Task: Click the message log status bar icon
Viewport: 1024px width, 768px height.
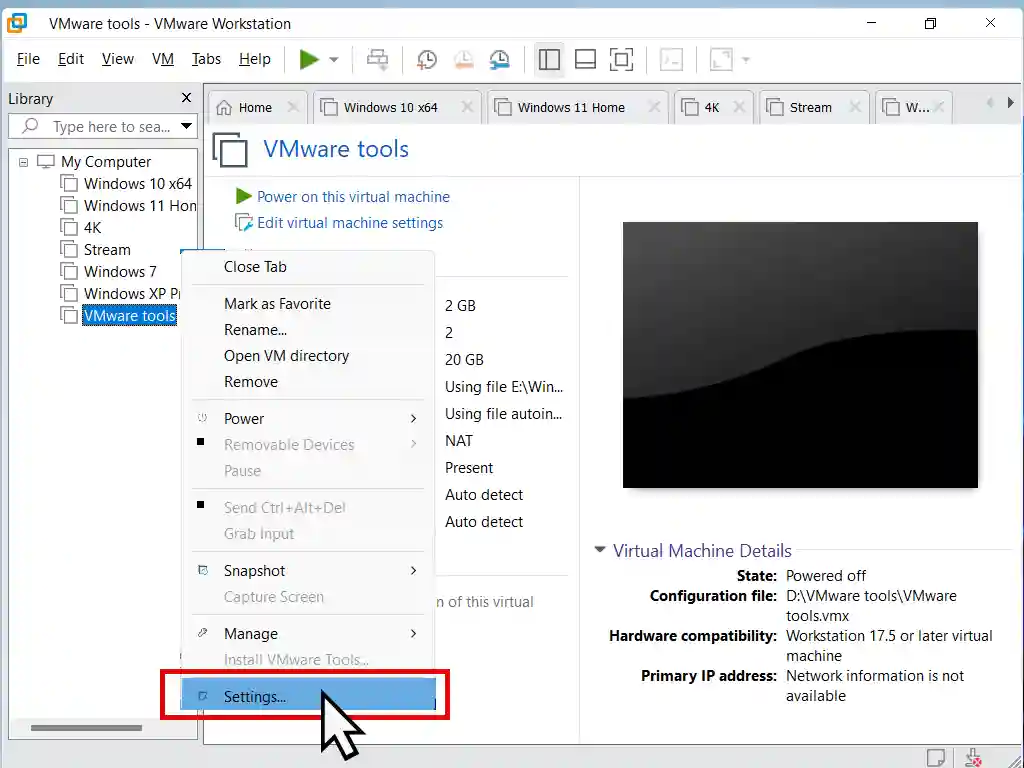Action: tap(936, 758)
